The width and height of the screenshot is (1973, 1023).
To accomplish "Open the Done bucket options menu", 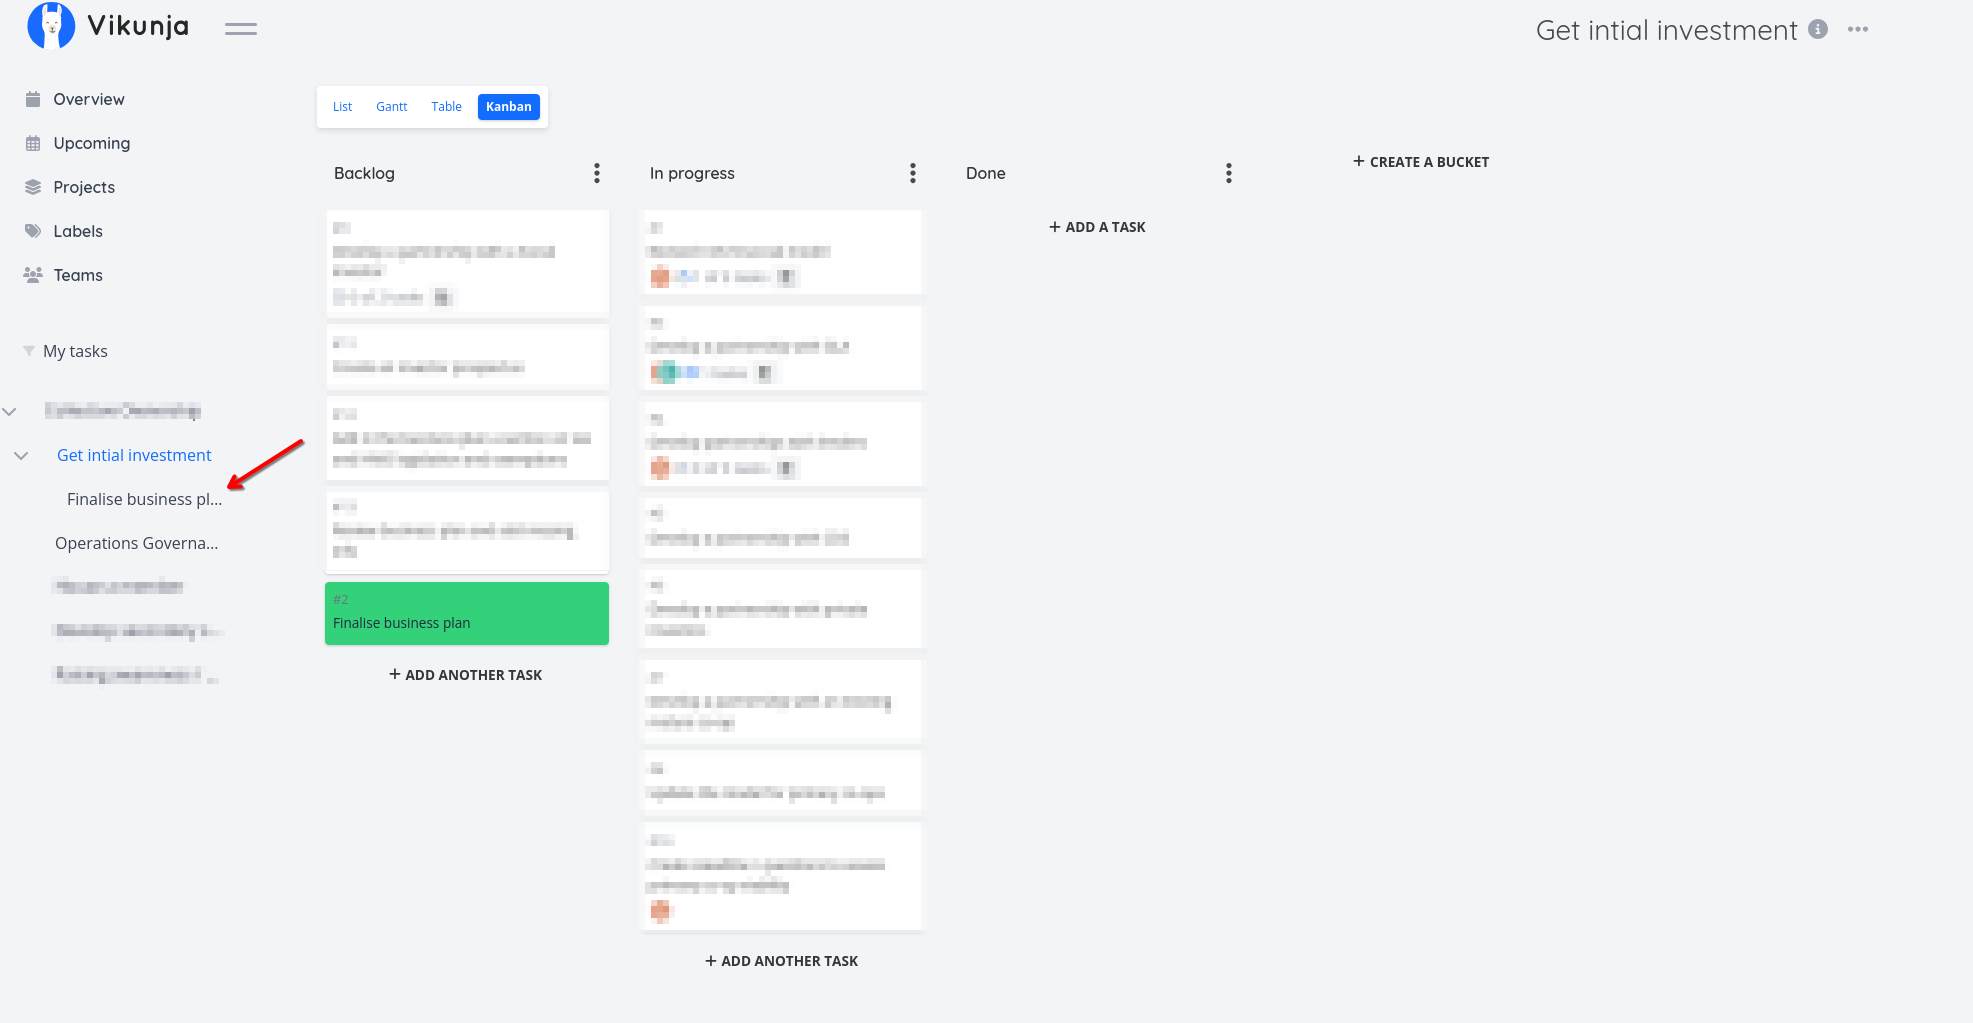I will [1229, 173].
